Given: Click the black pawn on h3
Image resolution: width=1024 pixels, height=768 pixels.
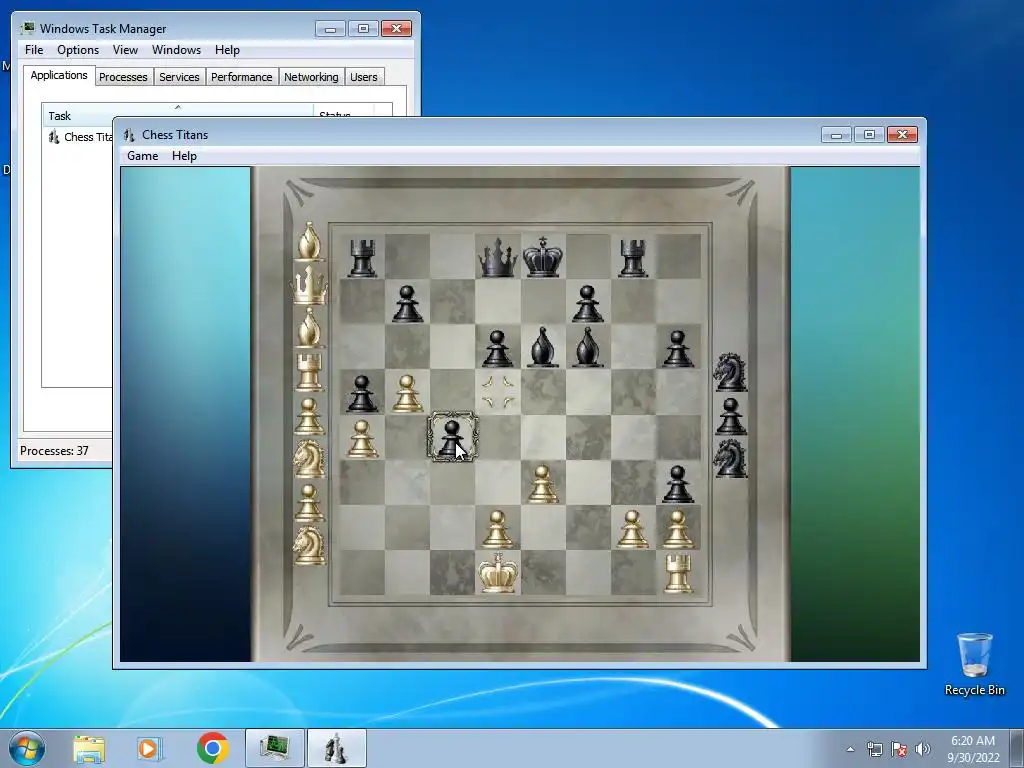Looking at the screenshot, I should pyautogui.click(x=678, y=484).
